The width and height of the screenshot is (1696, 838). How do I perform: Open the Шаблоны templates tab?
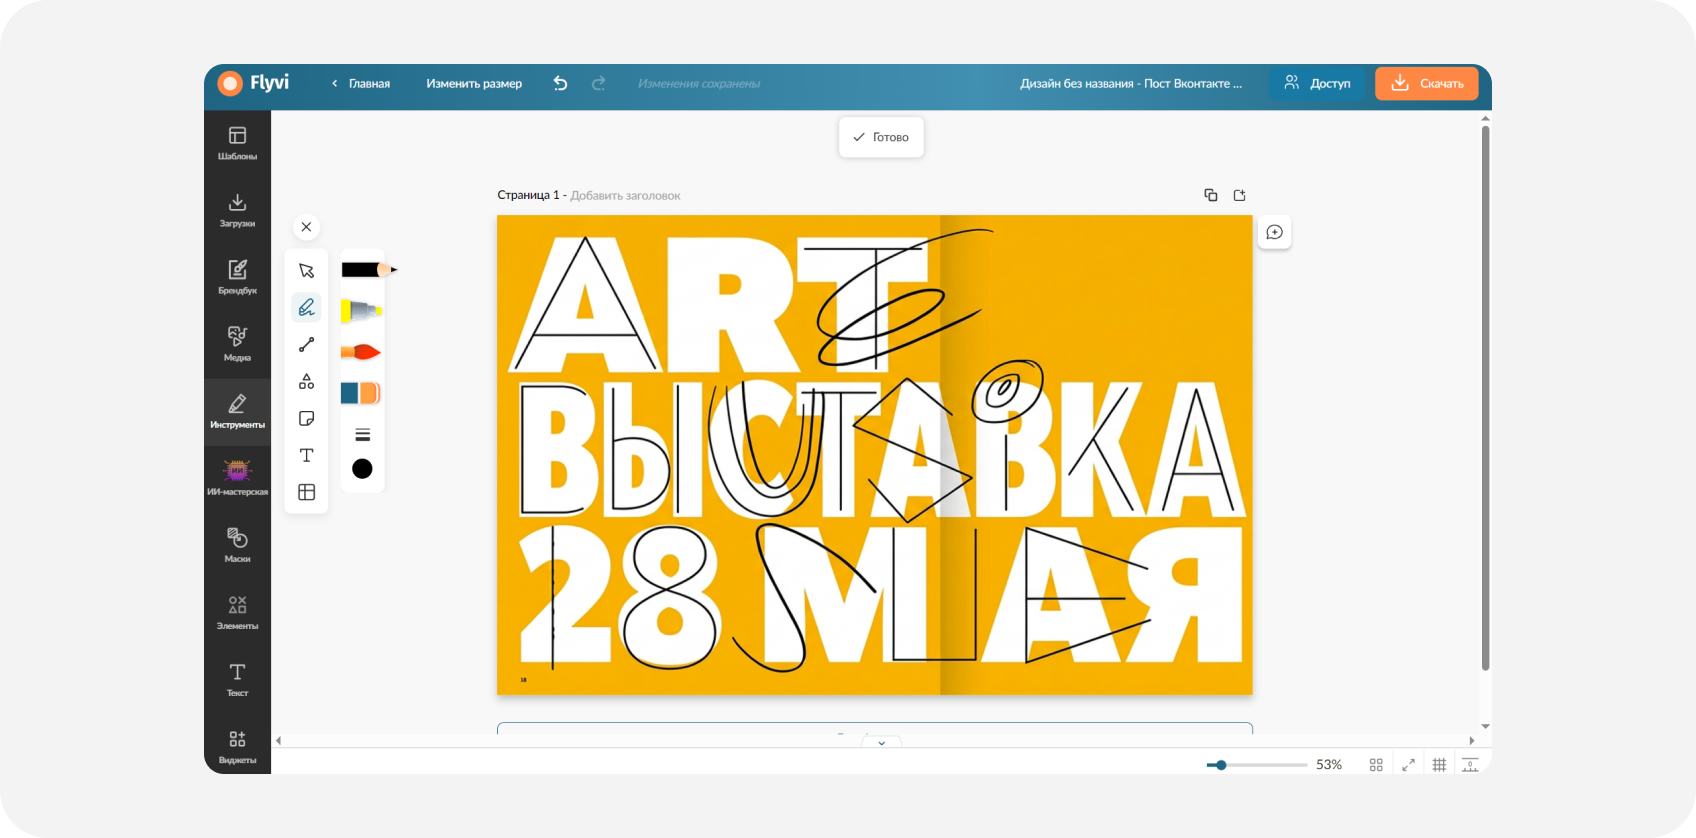(237, 143)
